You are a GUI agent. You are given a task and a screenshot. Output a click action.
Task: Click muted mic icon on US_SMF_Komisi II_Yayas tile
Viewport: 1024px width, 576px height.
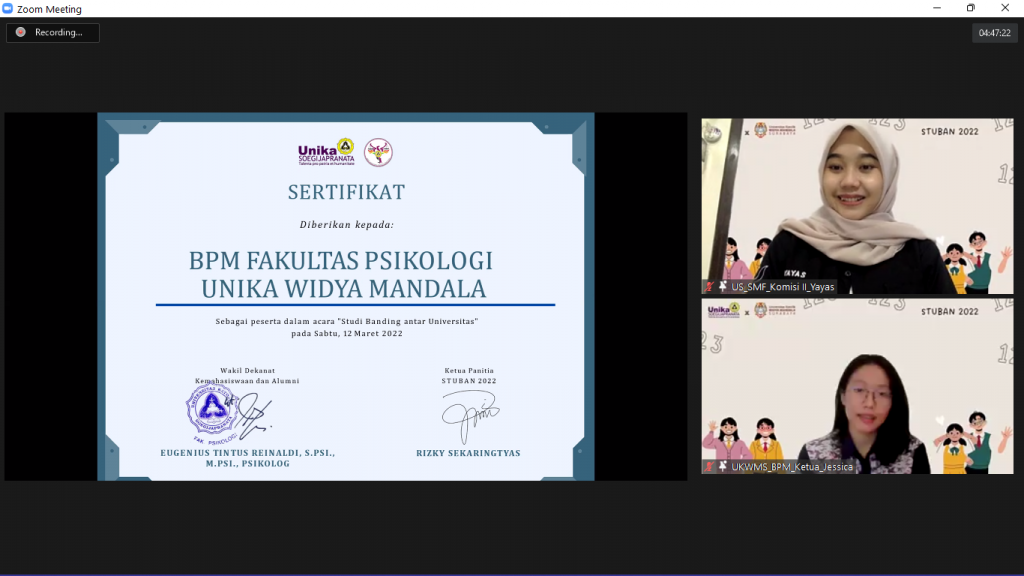coord(709,287)
